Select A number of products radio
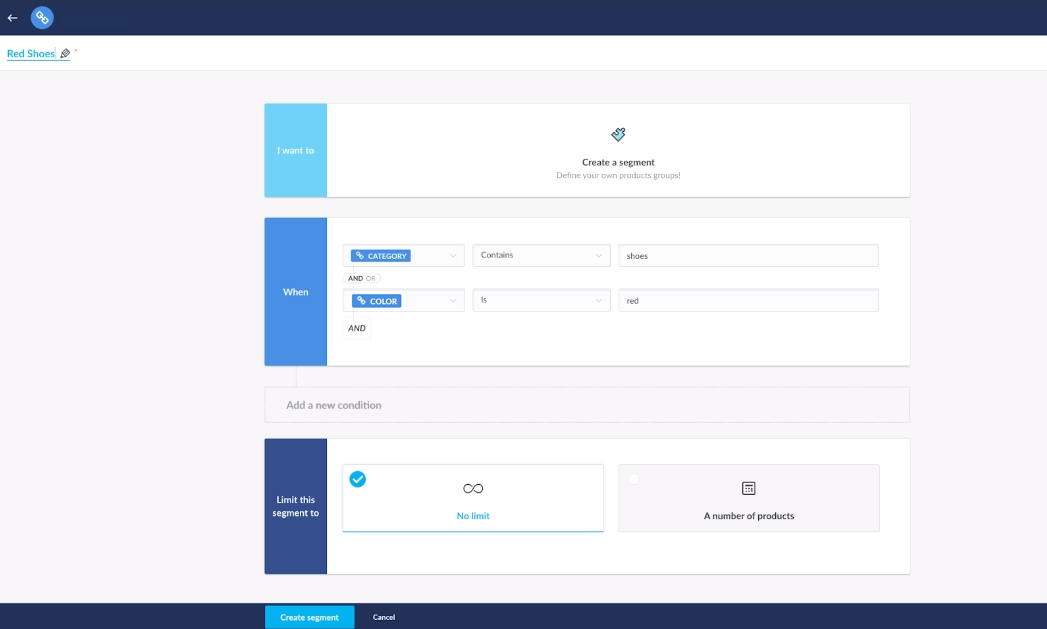 [634, 479]
